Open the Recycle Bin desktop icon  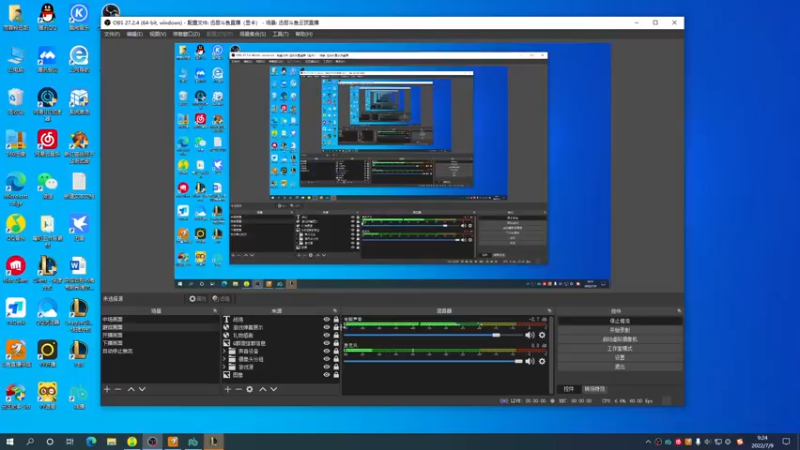coord(16,101)
